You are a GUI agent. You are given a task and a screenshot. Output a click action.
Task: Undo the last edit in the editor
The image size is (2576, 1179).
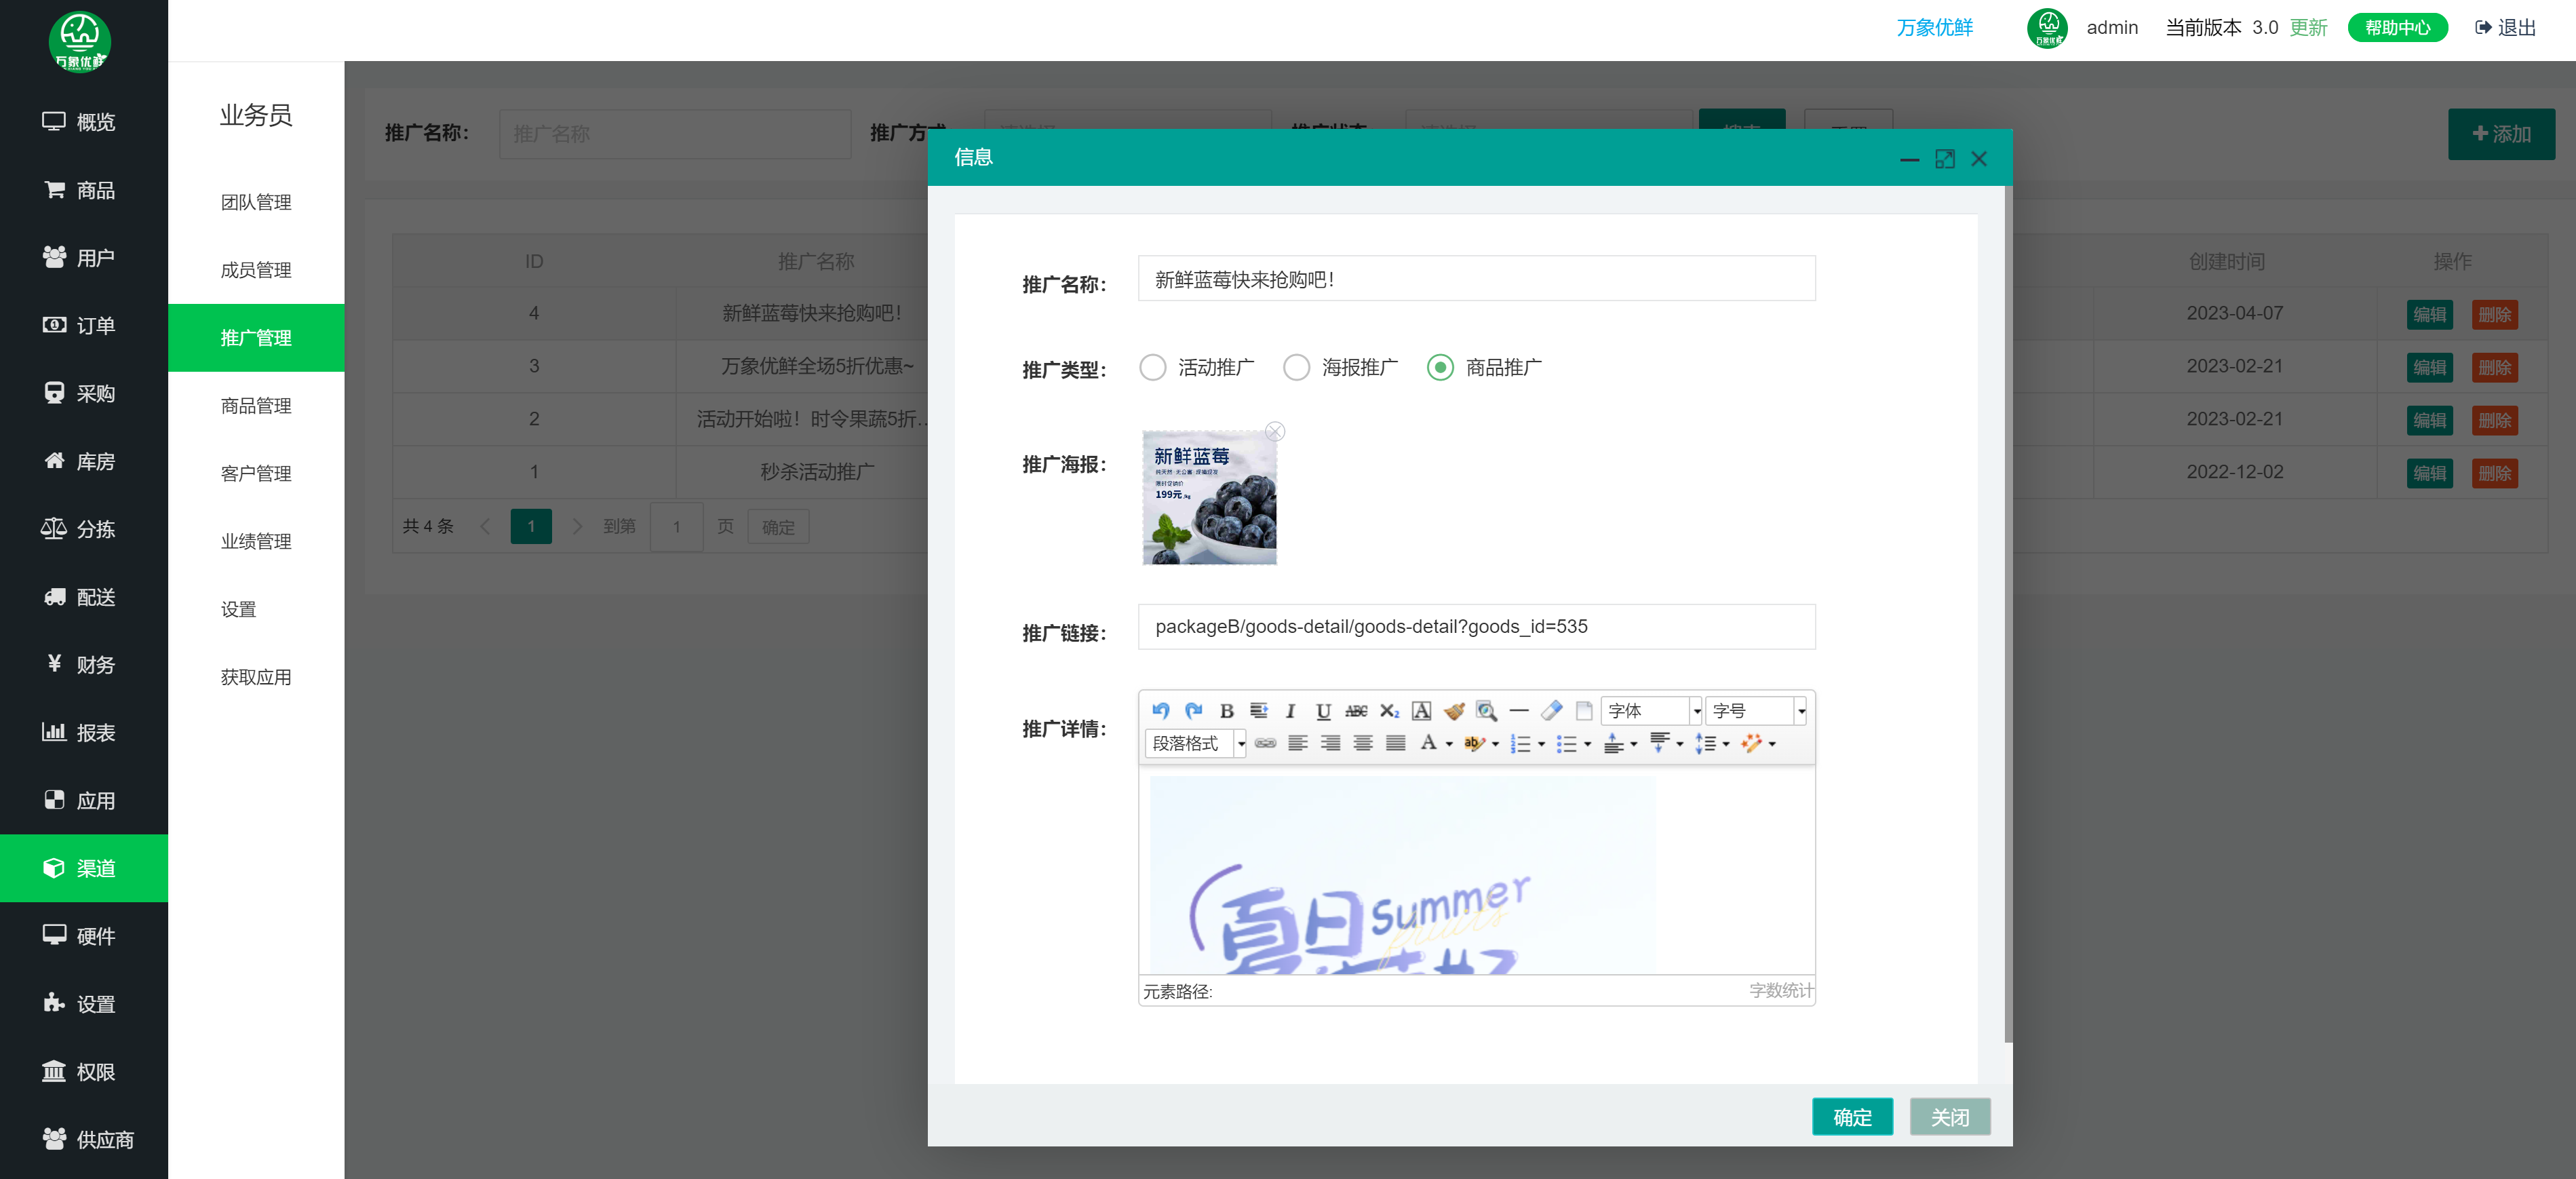[x=1160, y=711]
